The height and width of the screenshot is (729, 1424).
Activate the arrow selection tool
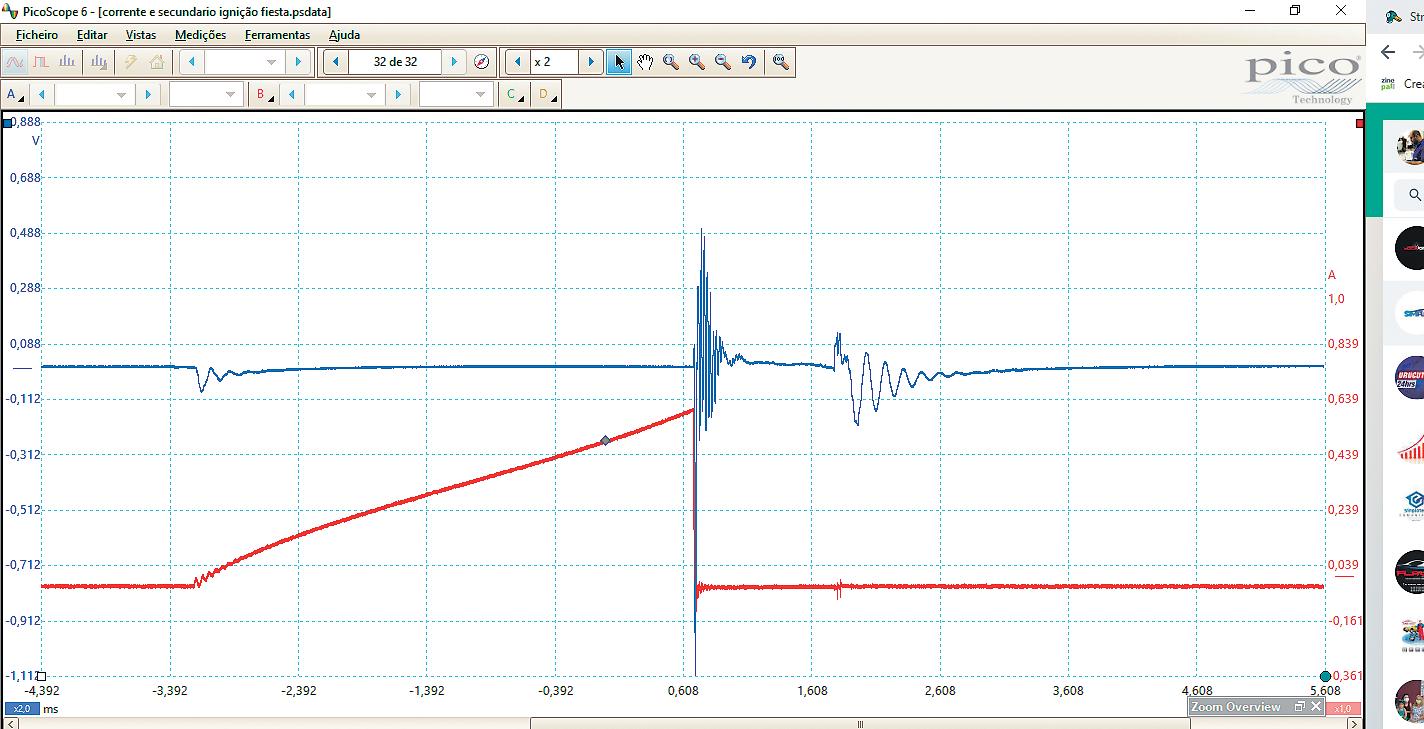(x=619, y=62)
